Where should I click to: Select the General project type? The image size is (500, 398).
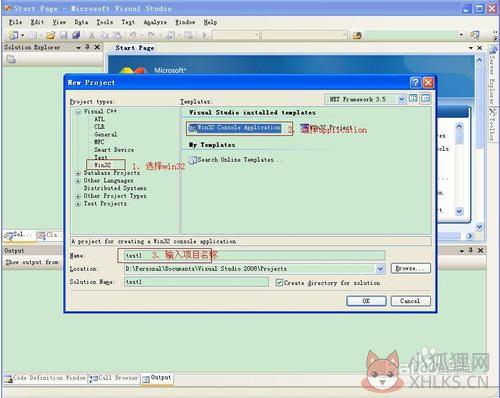coord(105,134)
